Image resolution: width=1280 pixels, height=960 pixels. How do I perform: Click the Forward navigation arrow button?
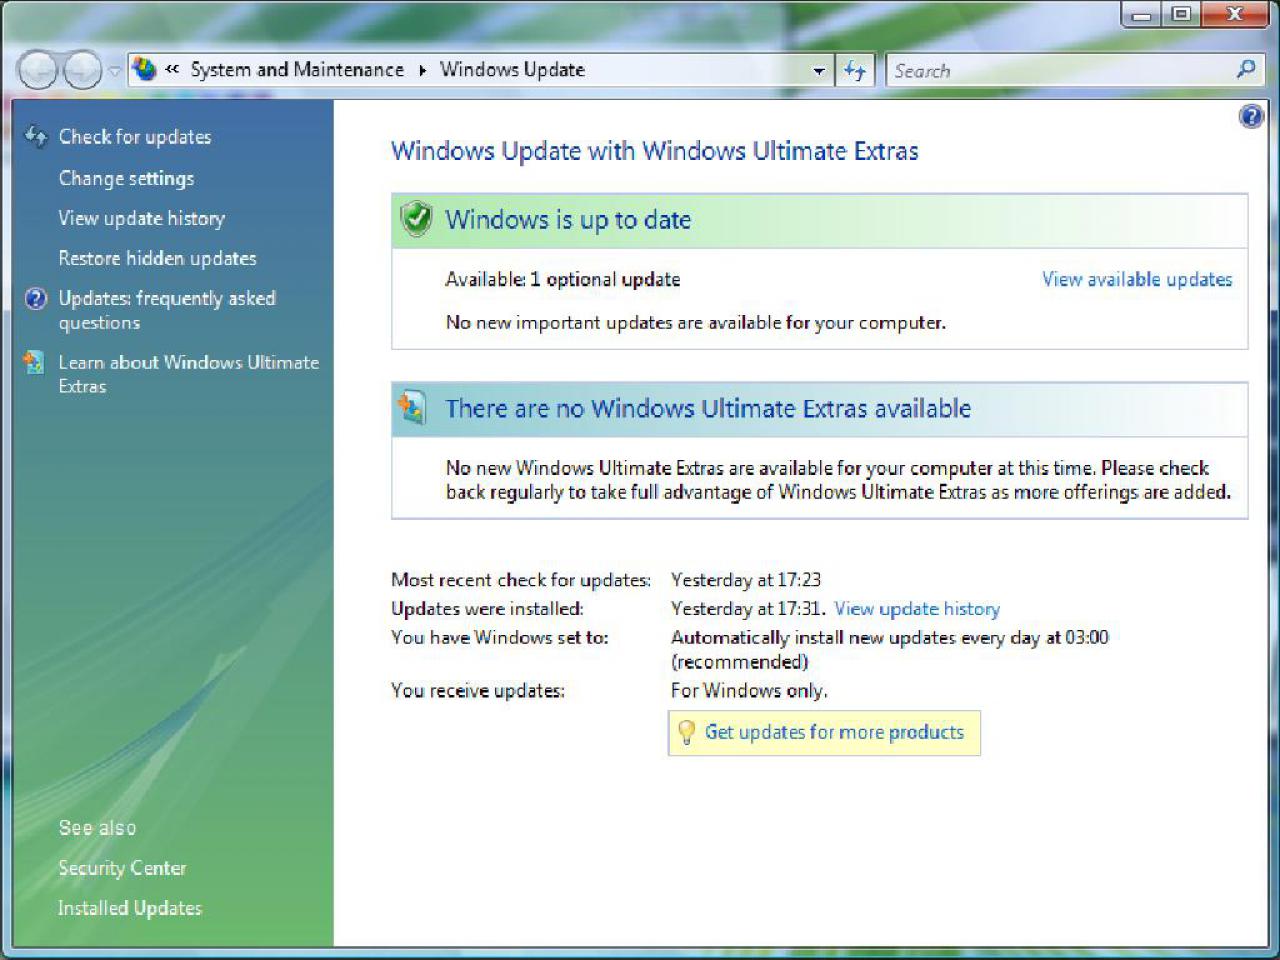tap(82, 70)
